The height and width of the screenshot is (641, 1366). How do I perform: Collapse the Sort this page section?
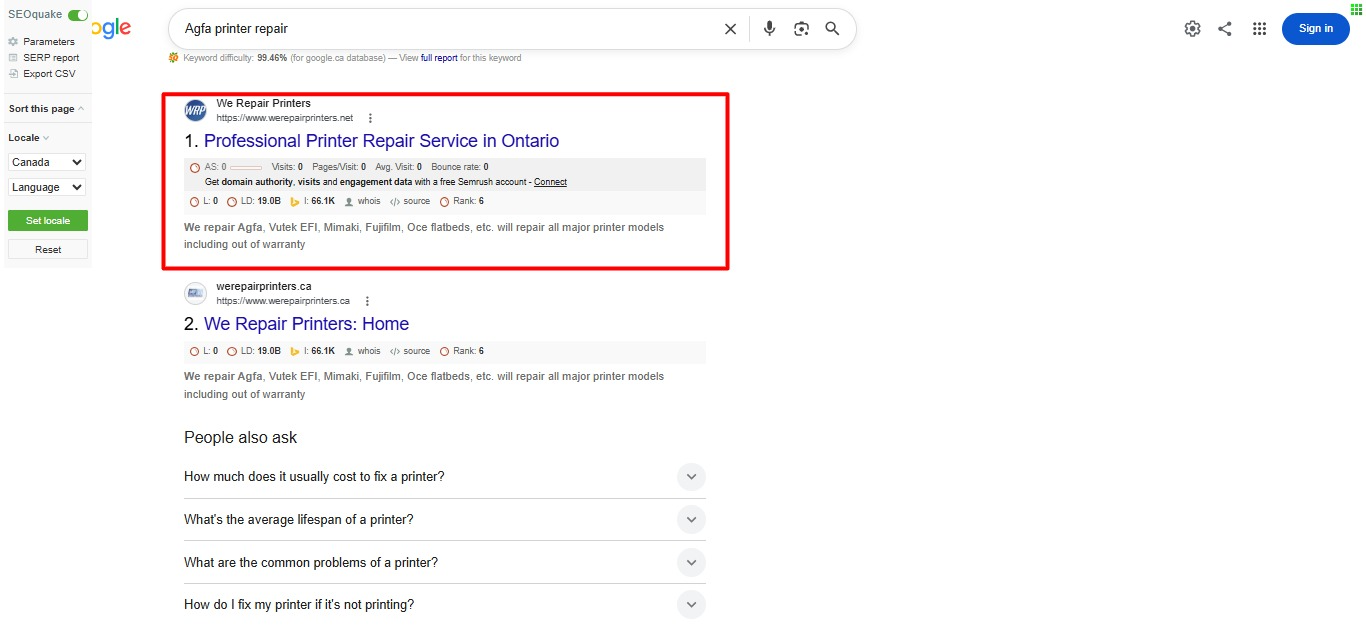click(81, 109)
